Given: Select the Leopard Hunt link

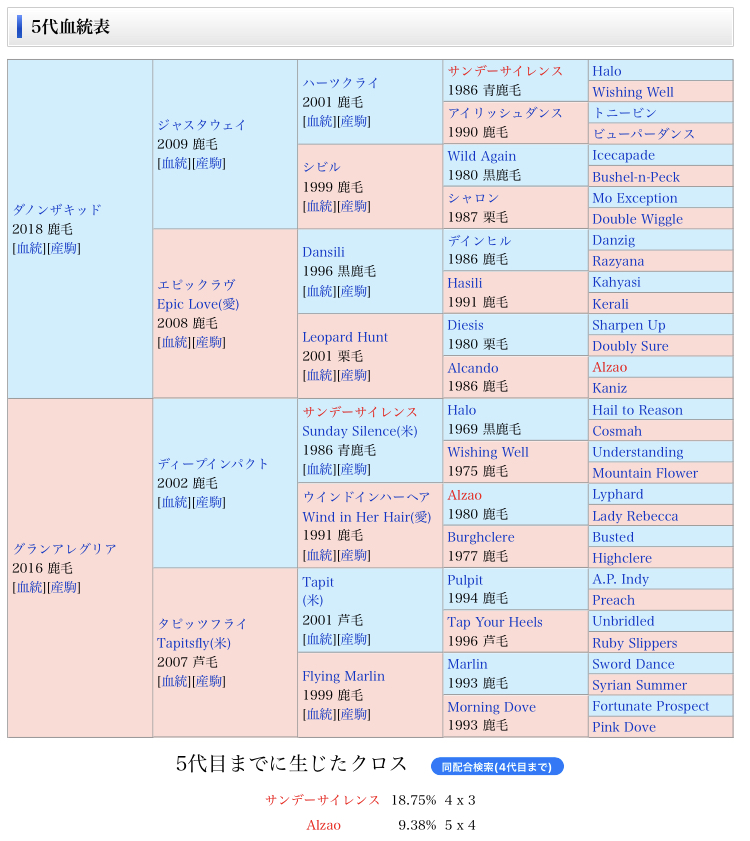Looking at the screenshot, I should tap(345, 337).
